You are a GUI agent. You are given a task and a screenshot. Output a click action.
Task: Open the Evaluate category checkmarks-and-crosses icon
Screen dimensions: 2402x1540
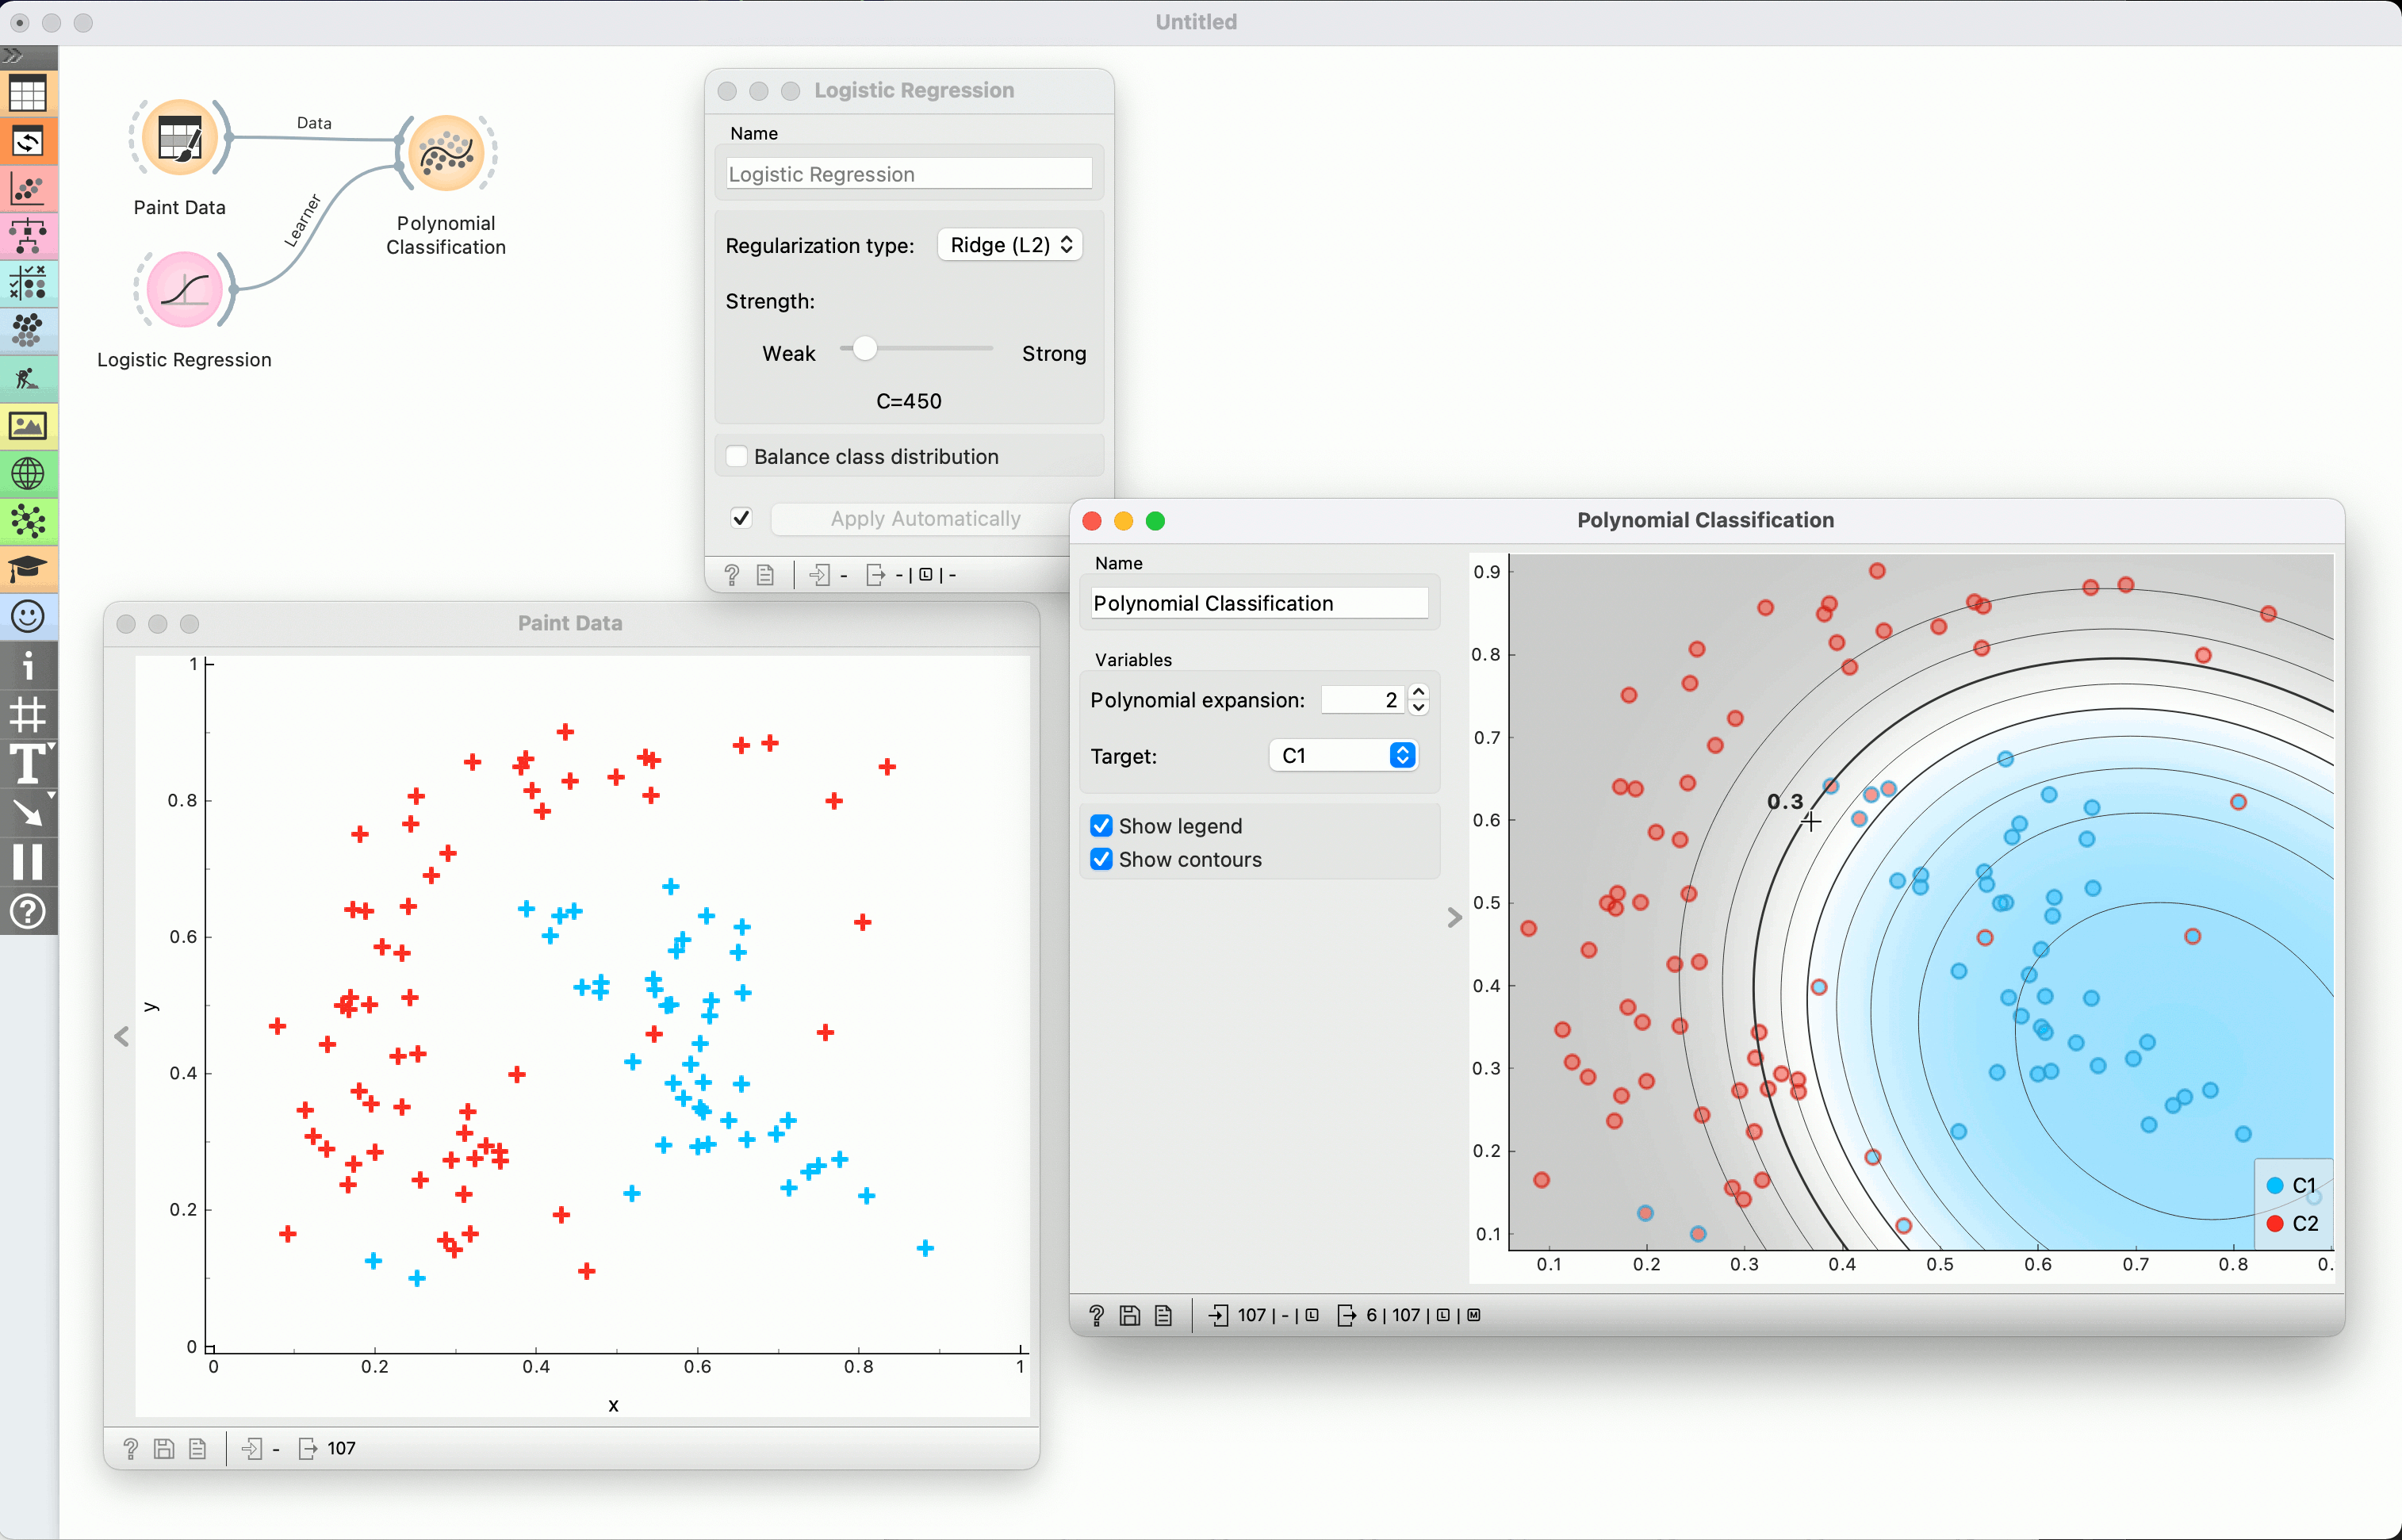pyautogui.click(x=28, y=283)
